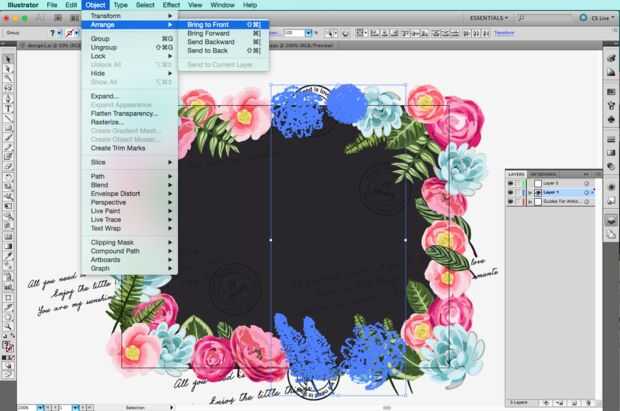
Task: Open the Transparency panel icon
Action: pos(611,166)
